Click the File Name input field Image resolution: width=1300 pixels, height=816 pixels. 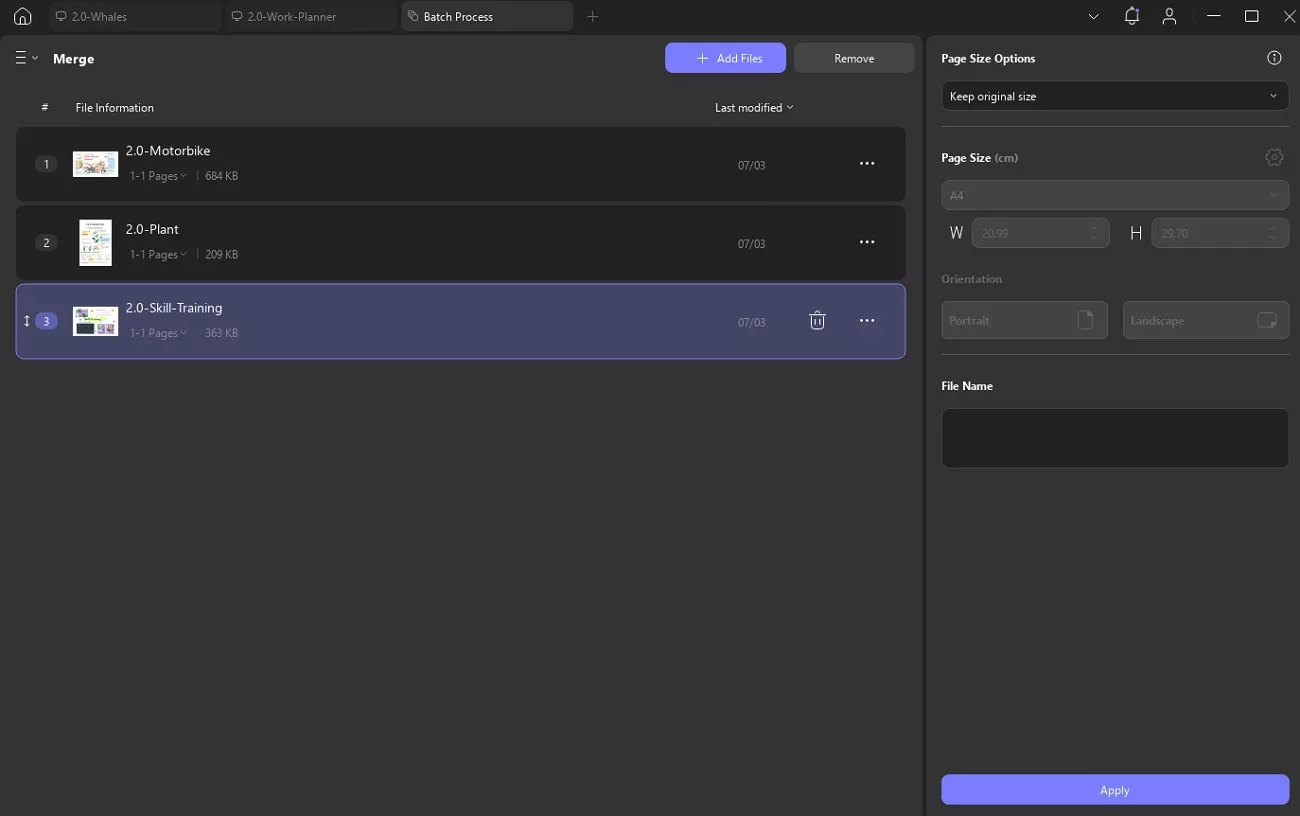click(1114, 437)
